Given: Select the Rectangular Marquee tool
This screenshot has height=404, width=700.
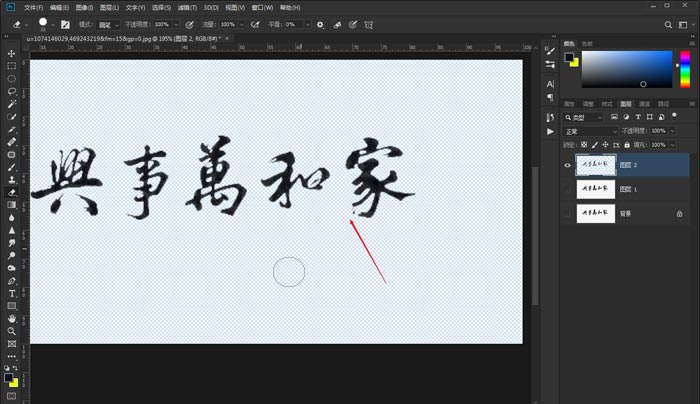Looking at the screenshot, I should [x=12, y=66].
